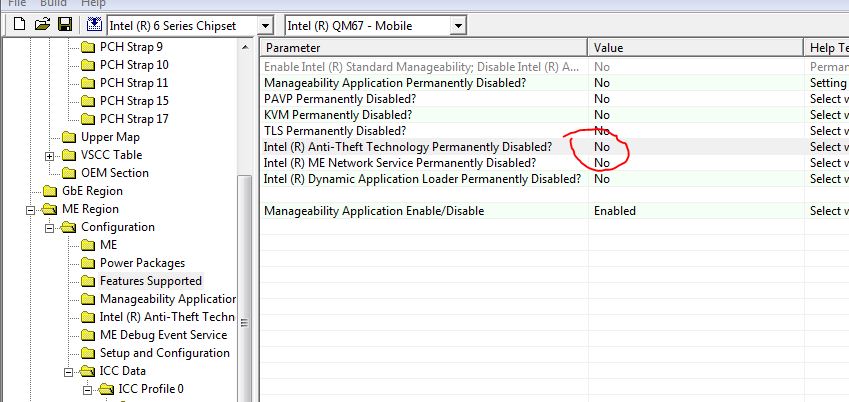Select Intel (R) Anti-Theft Techn tree folder
This screenshot has height=402, width=849.
pyautogui.click(x=167, y=316)
